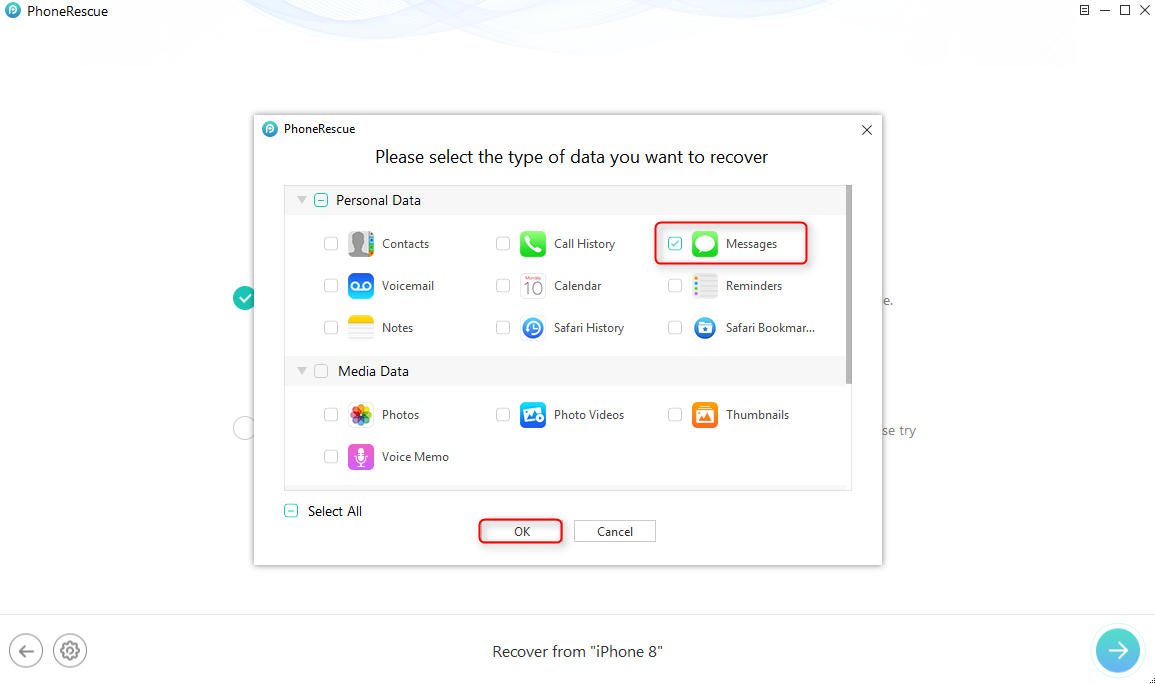Open the main window menu icon beside minimize
The height and width of the screenshot is (684, 1155).
pyautogui.click(x=1084, y=10)
